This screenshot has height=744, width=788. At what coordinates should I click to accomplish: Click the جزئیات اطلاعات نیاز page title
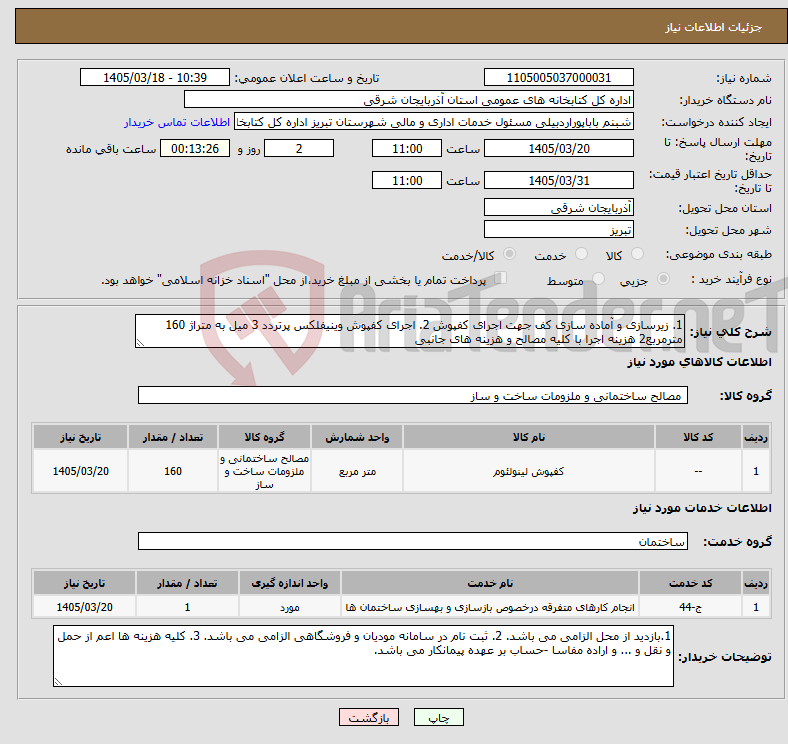pyautogui.click(x=714, y=27)
